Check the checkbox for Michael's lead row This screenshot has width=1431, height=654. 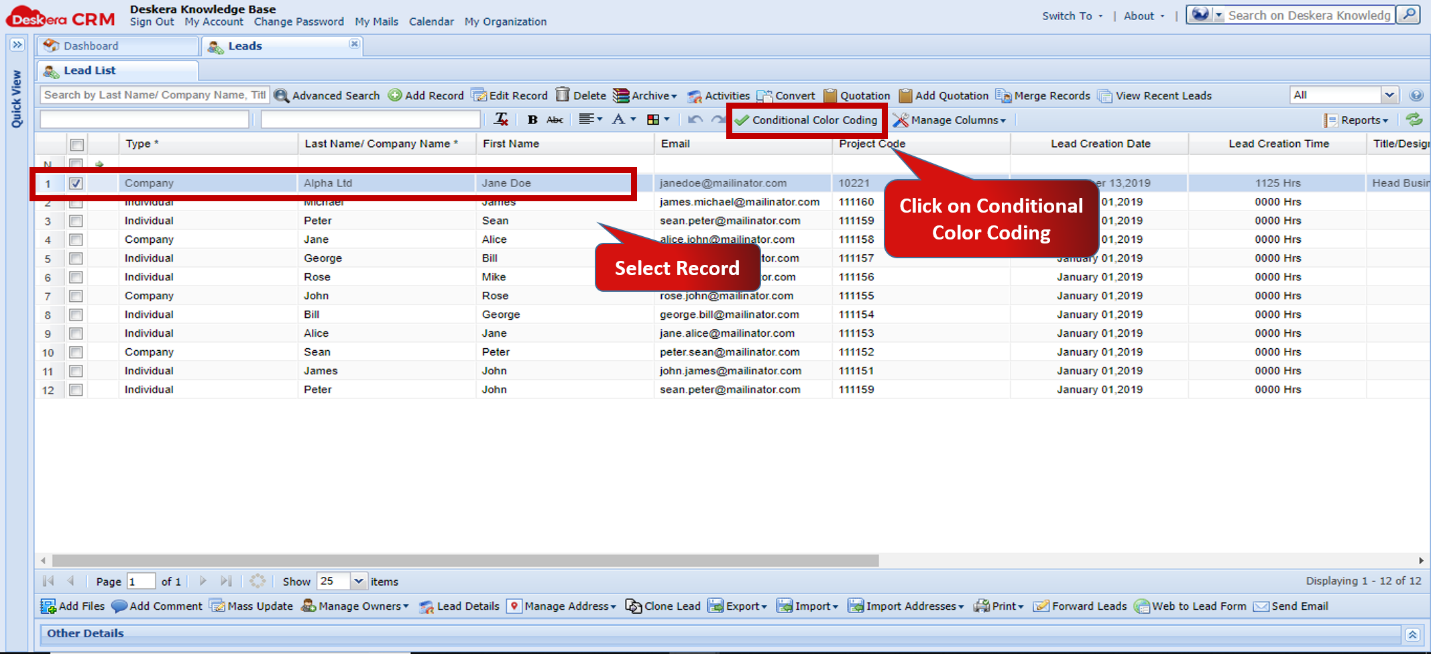[x=75, y=202]
